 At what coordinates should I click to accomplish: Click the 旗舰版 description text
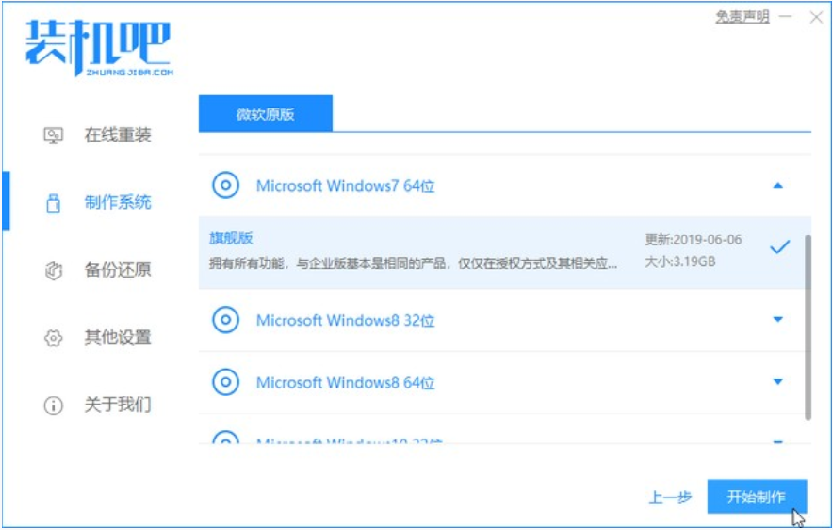click(413, 263)
